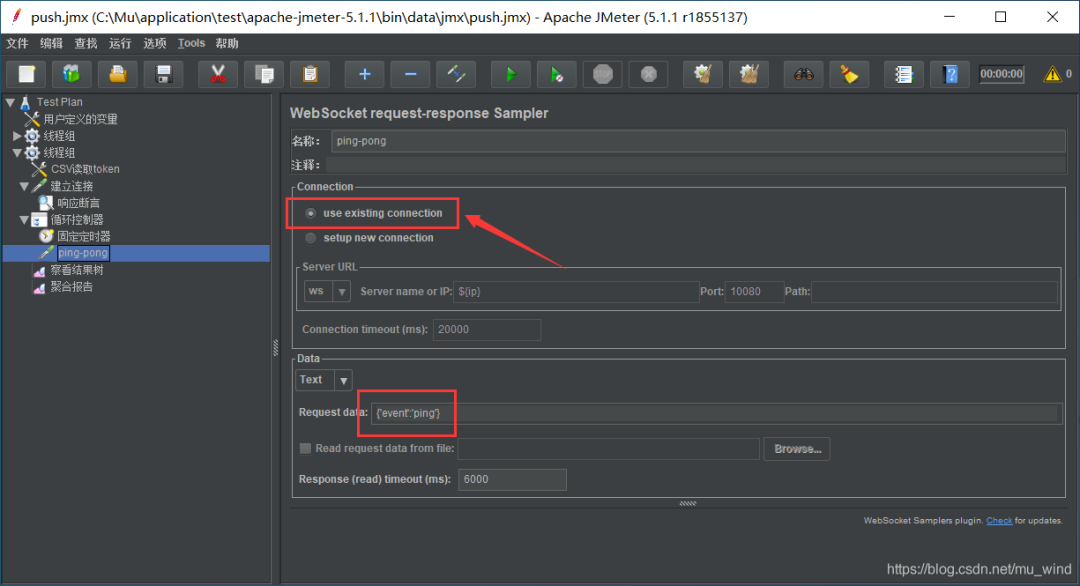Viewport: 1080px width, 586px height.
Task: Click the Request data text field
Action: (716, 413)
